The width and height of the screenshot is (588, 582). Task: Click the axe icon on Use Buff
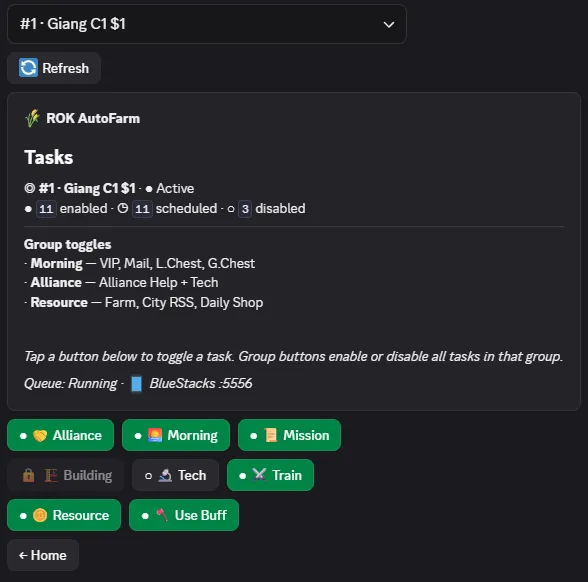tap(162, 515)
